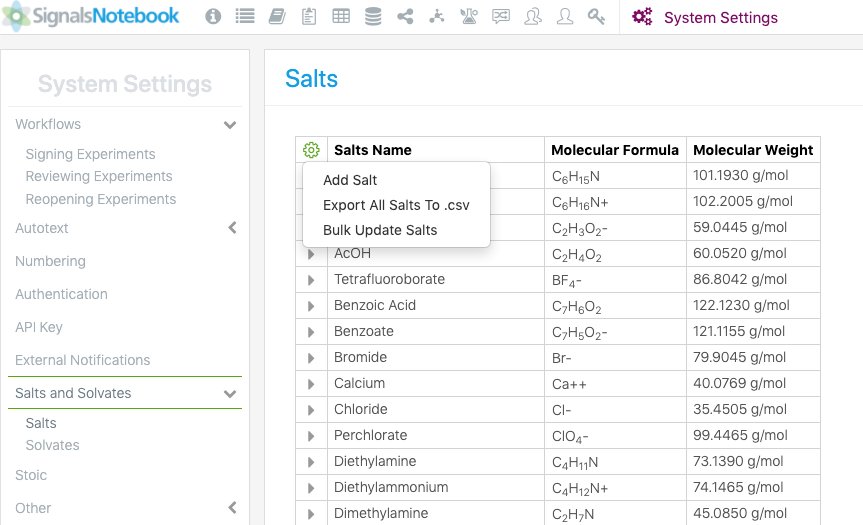Click the share nodes icon

405,16
